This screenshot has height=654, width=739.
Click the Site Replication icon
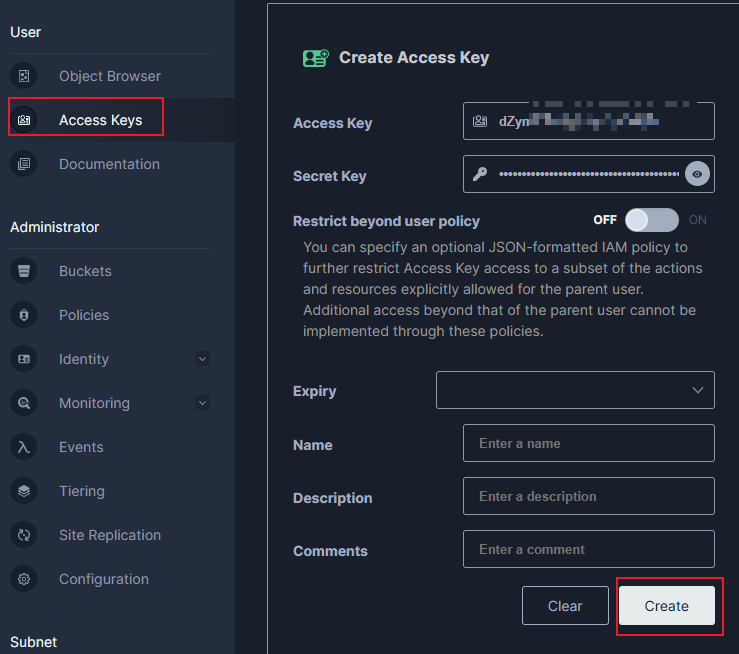(x=24, y=535)
